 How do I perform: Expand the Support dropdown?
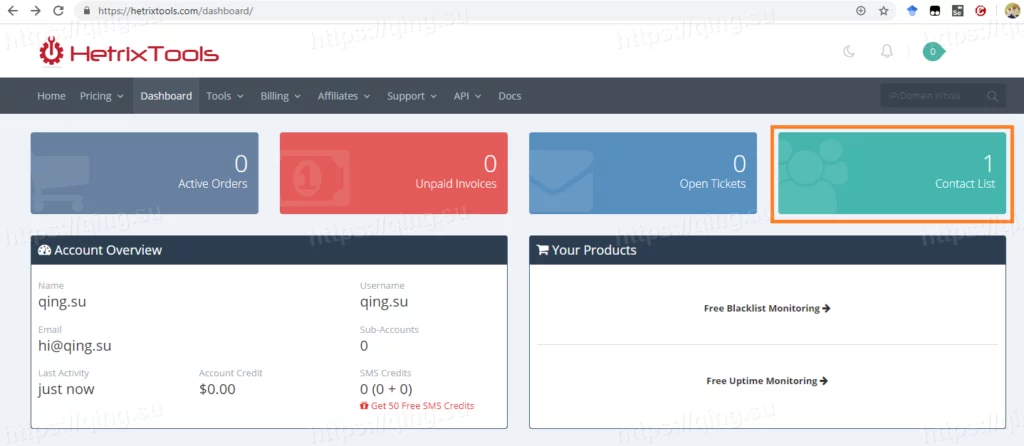pos(411,96)
